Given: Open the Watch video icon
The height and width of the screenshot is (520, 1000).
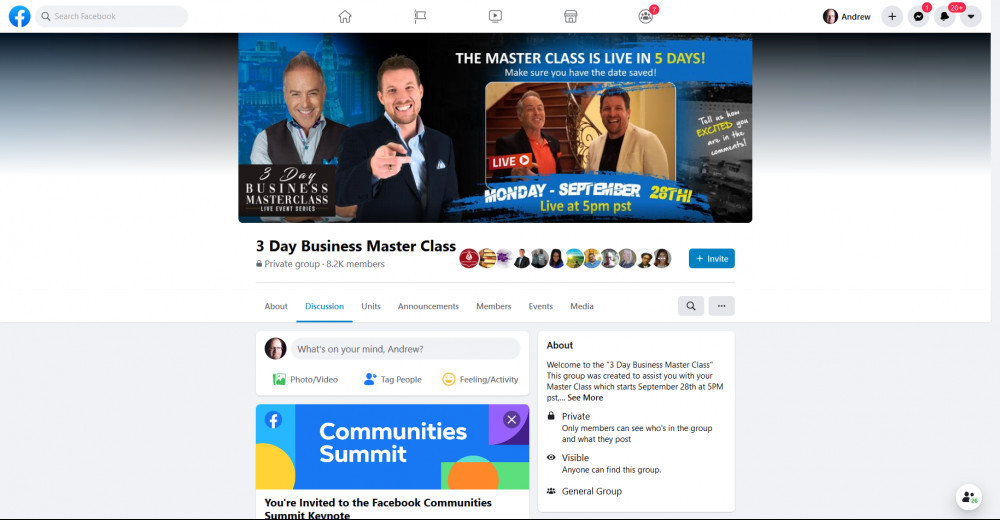Looking at the screenshot, I should tap(496, 17).
